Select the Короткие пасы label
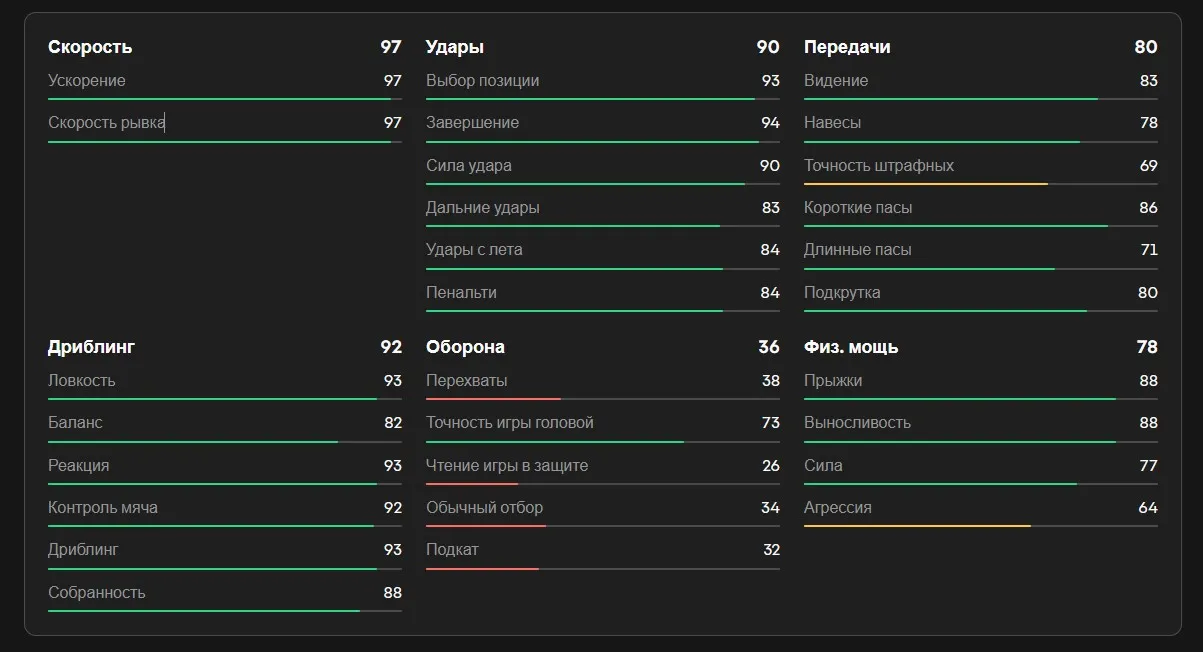 [858, 208]
